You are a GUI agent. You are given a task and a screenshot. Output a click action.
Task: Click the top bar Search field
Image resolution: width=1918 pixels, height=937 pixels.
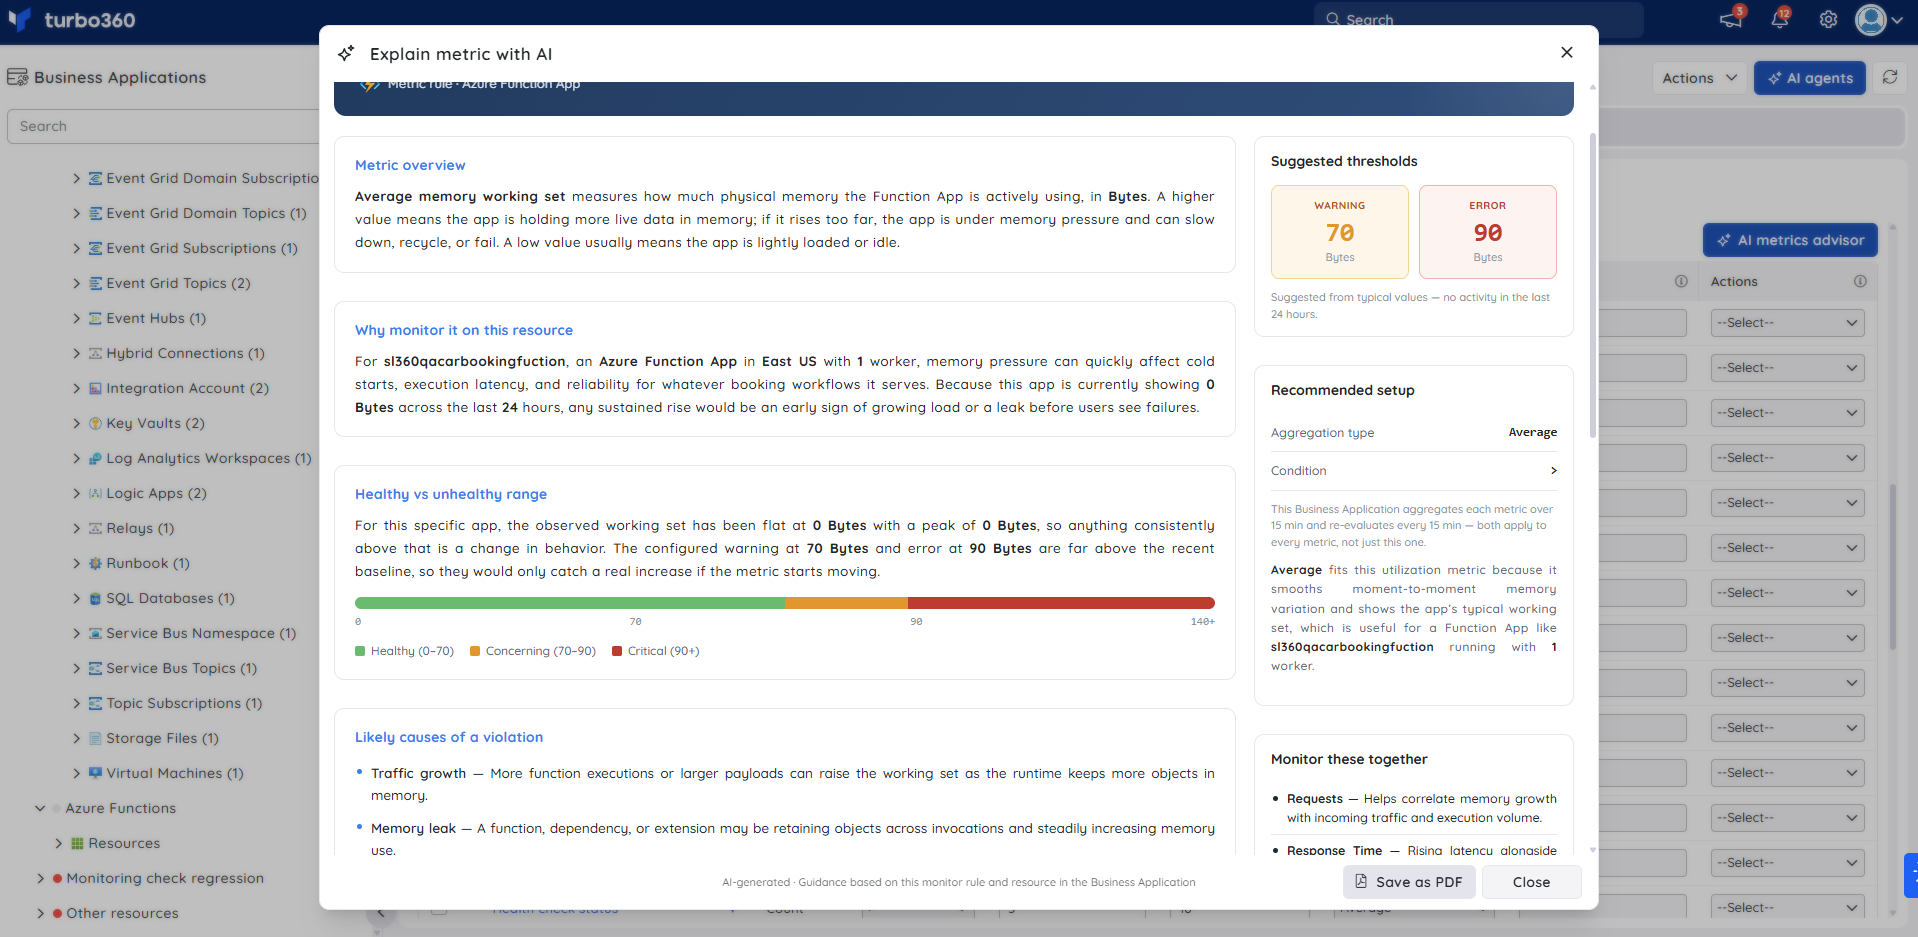tap(1478, 19)
